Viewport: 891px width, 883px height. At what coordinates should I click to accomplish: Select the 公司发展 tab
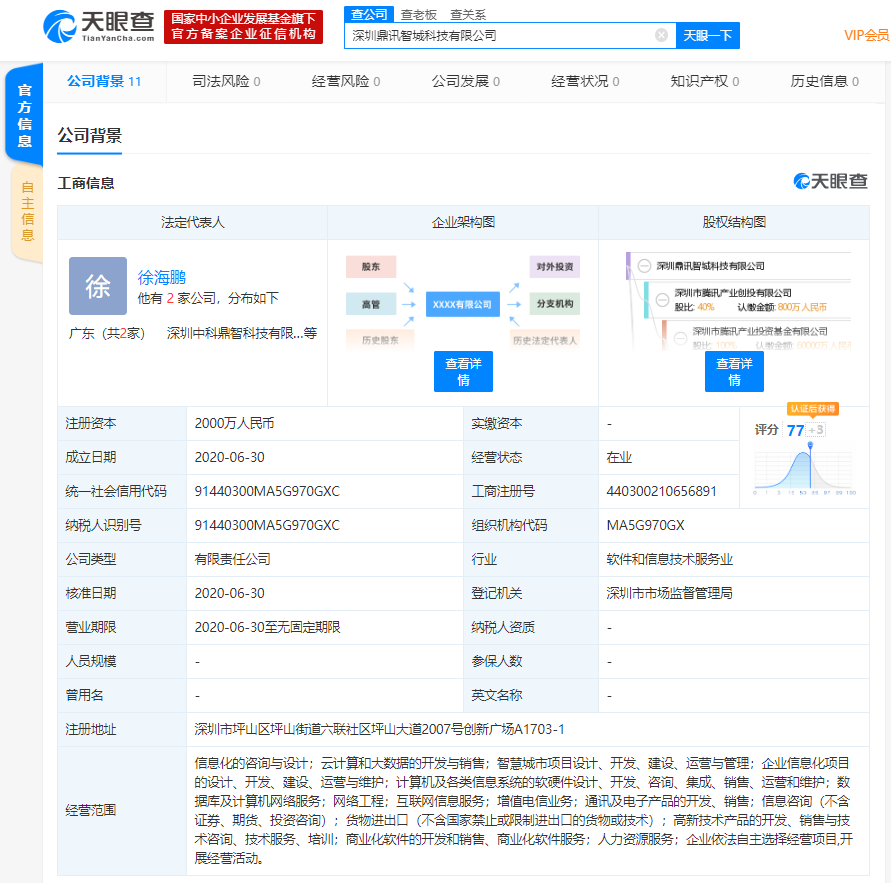465,81
